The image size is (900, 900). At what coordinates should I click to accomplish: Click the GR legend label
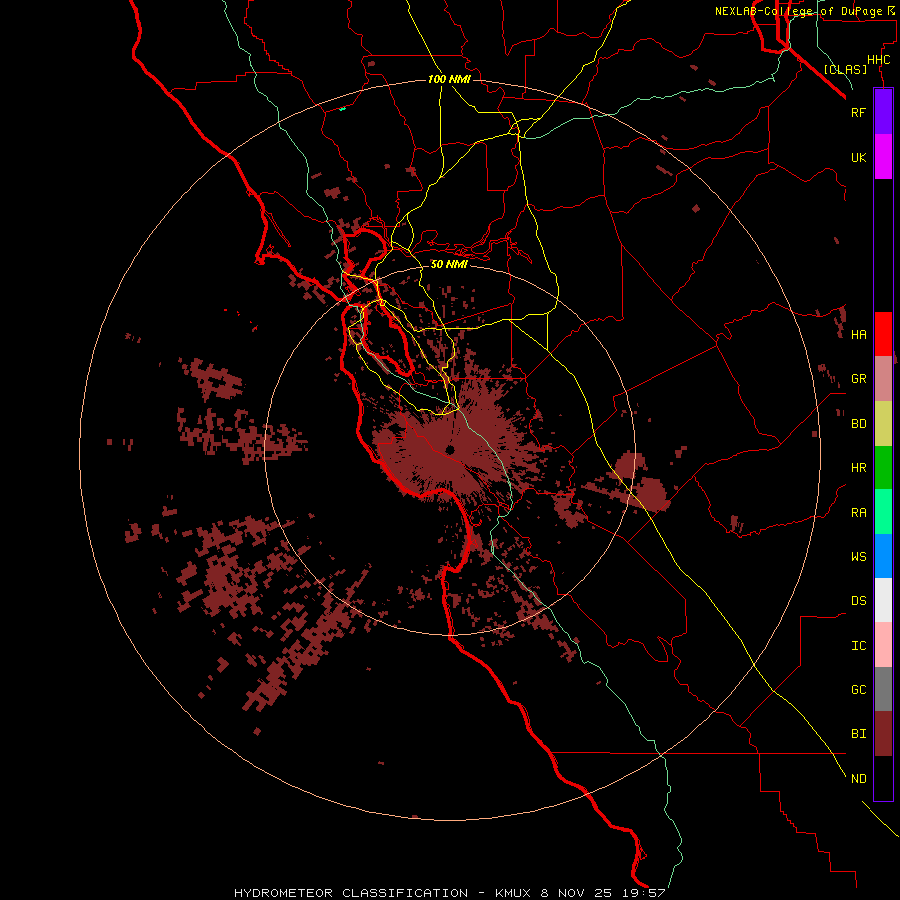pyautogui.click(x=858, y=379)
